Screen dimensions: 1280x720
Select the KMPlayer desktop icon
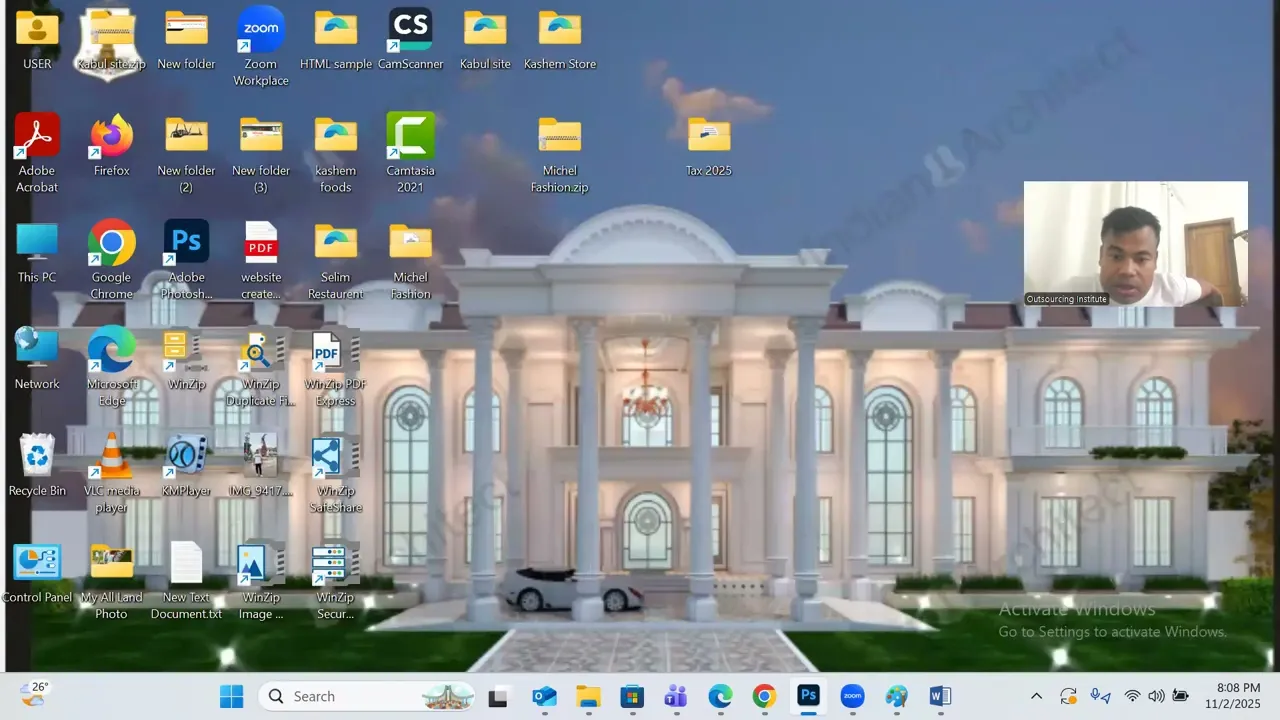pyautogui.click(x=186, y=465)
